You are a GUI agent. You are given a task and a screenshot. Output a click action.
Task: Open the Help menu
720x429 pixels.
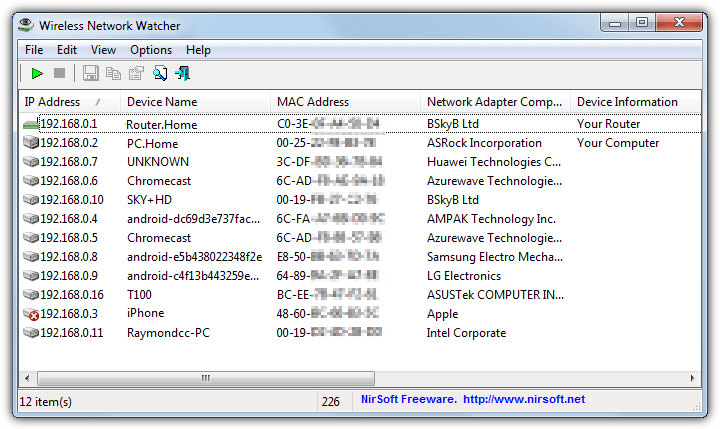198,50
